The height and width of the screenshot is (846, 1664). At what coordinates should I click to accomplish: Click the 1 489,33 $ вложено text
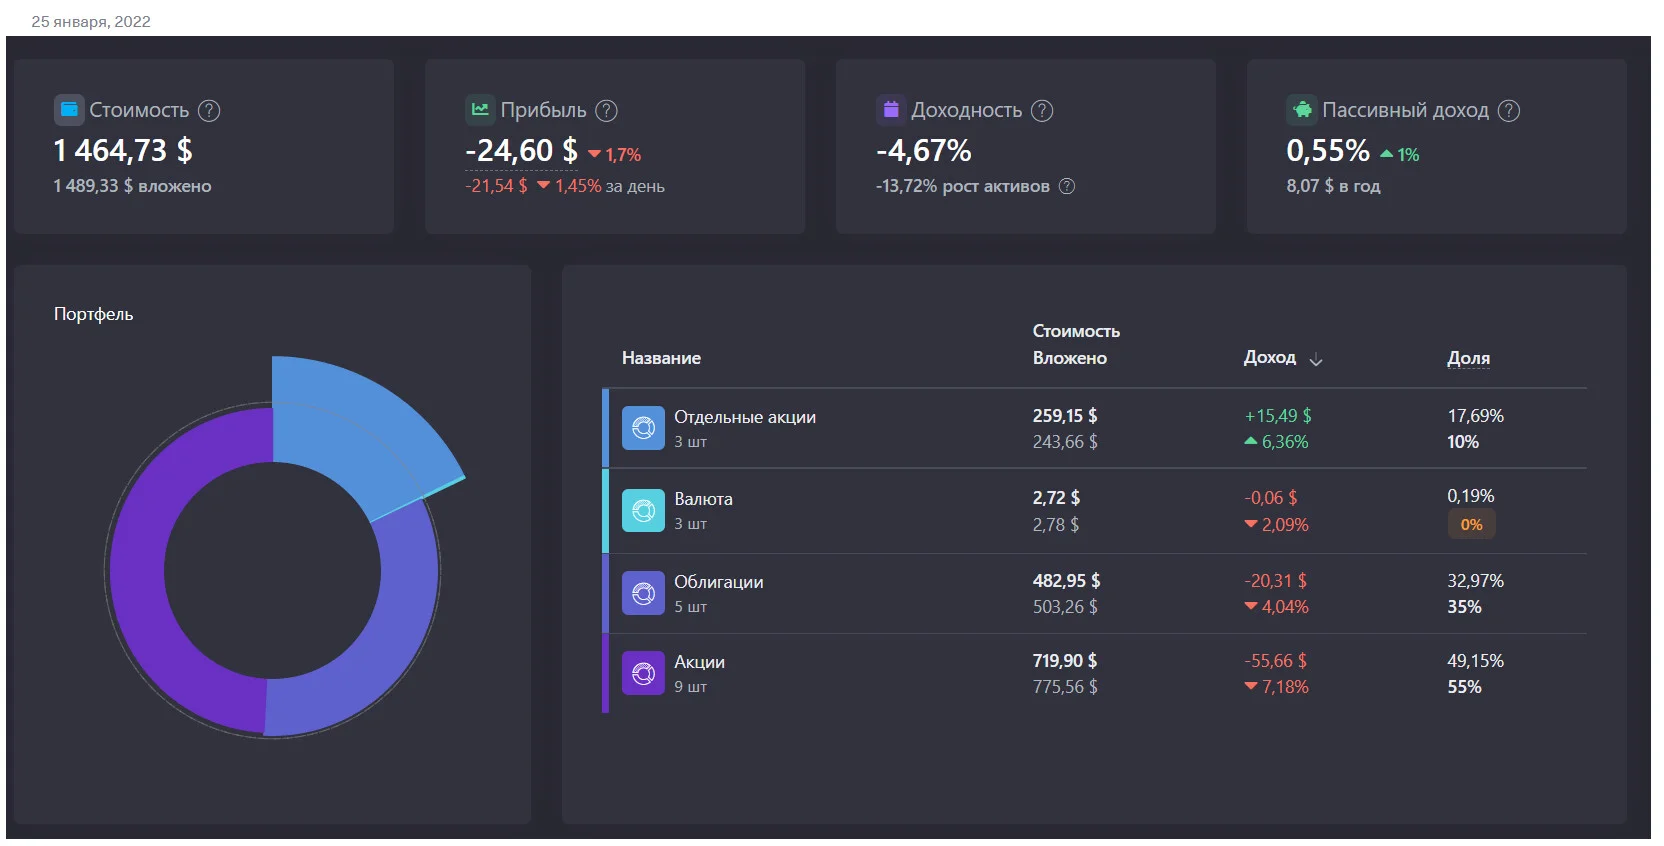pos(132,186)
